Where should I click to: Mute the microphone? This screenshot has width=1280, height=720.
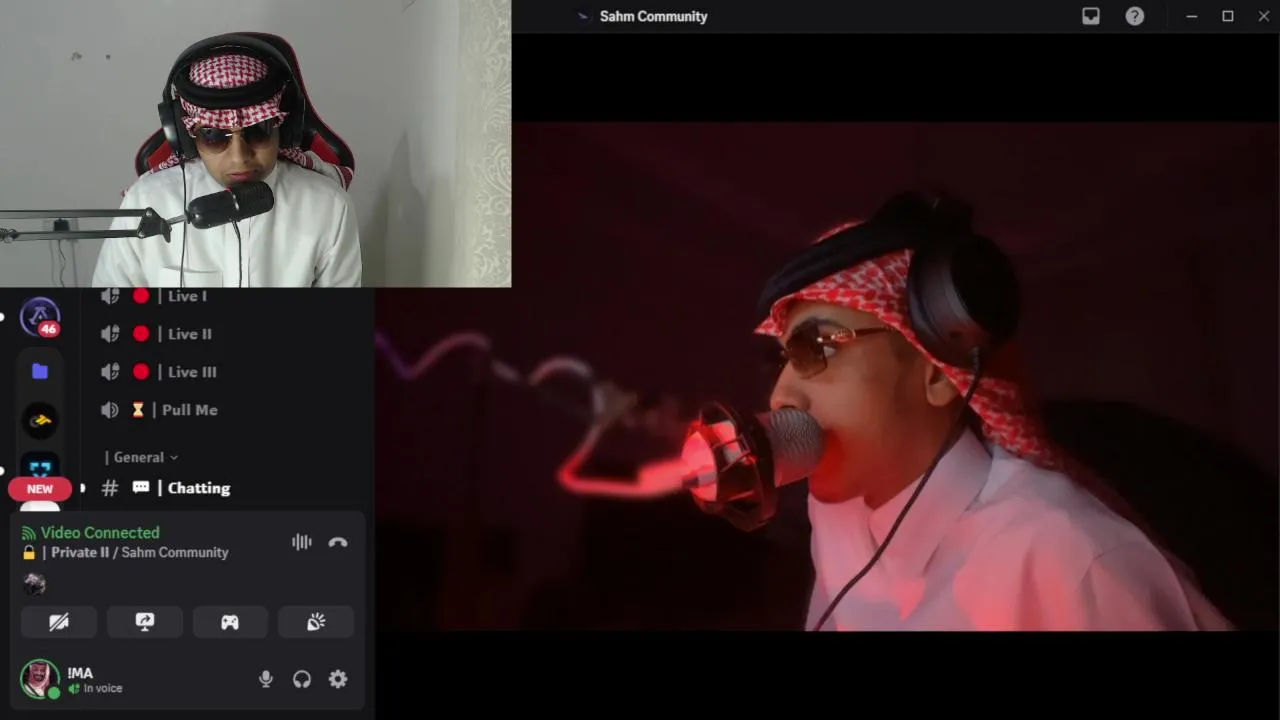click(x=266, y=679)
